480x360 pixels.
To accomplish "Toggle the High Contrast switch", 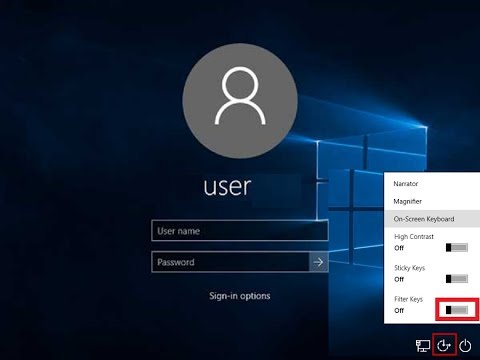I will [457, 247].
